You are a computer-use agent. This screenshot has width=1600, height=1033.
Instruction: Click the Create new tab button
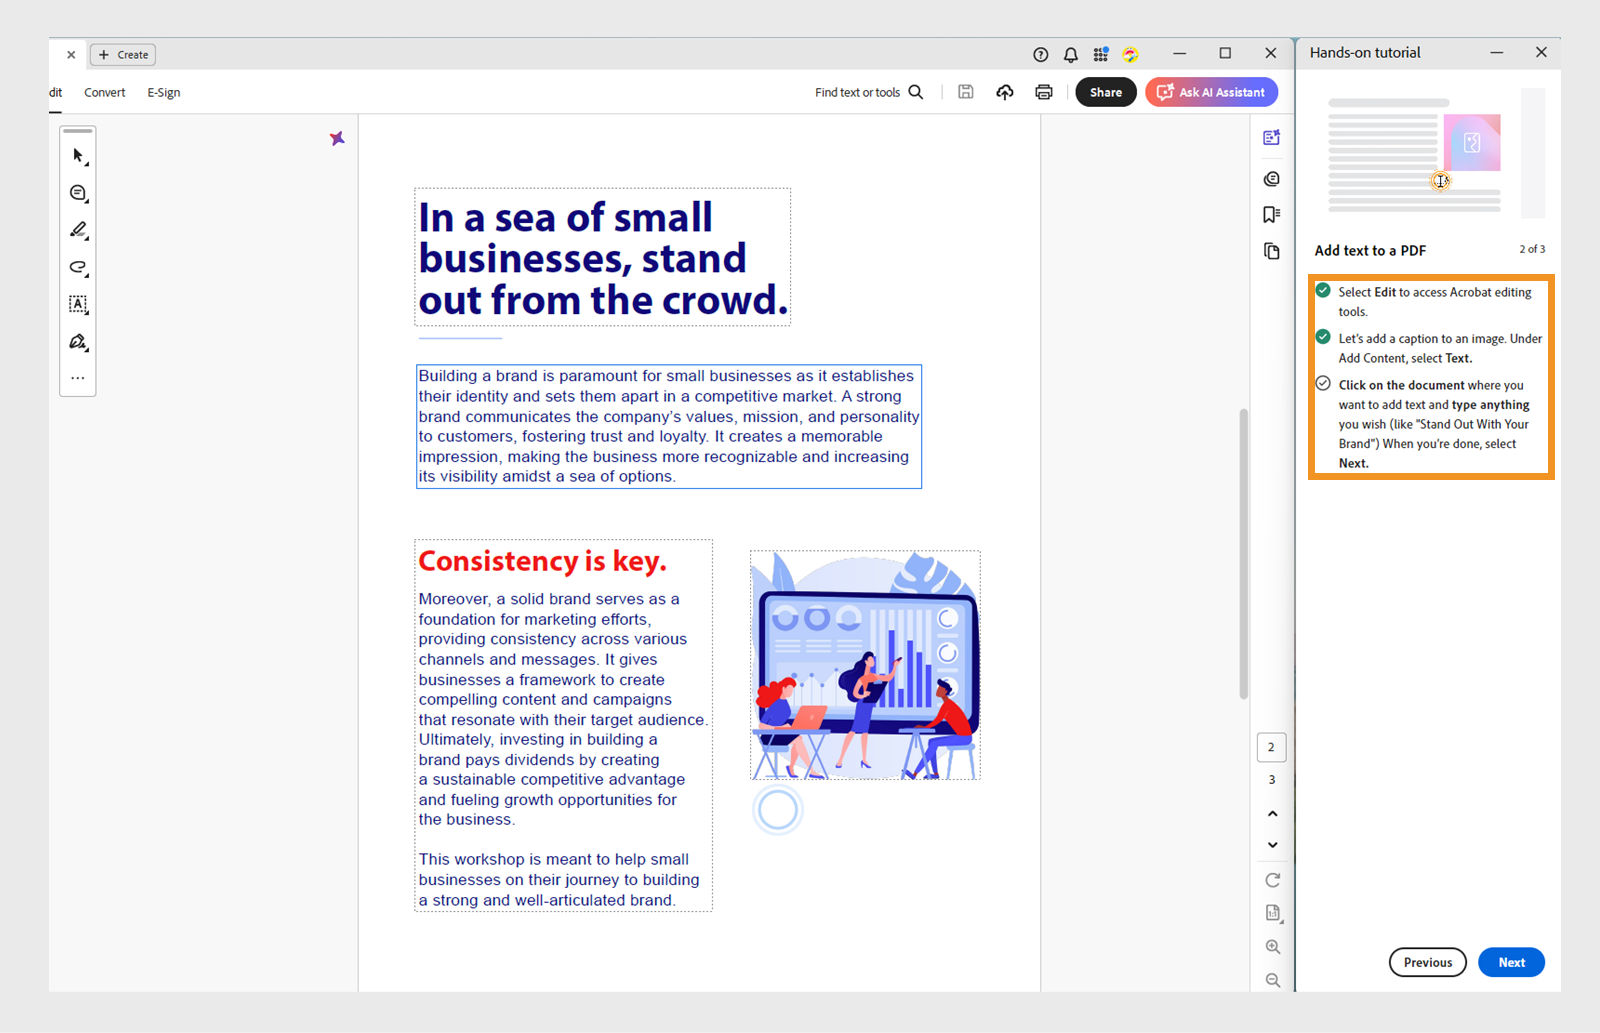point(123,54)
